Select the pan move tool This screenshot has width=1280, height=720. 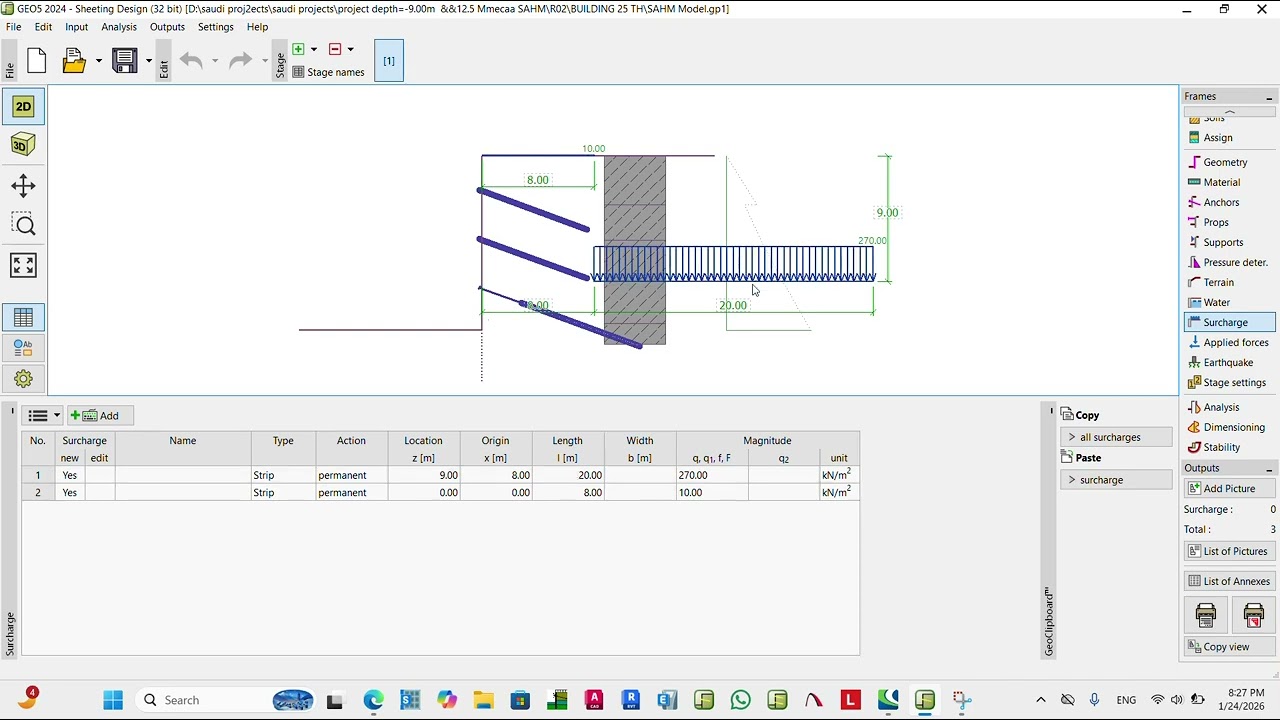point(23,185)
